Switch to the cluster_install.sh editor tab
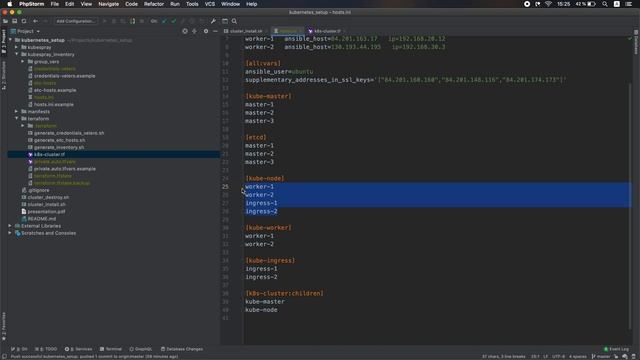The width and height of the screenshot is (640, 360). coord(246,31)
